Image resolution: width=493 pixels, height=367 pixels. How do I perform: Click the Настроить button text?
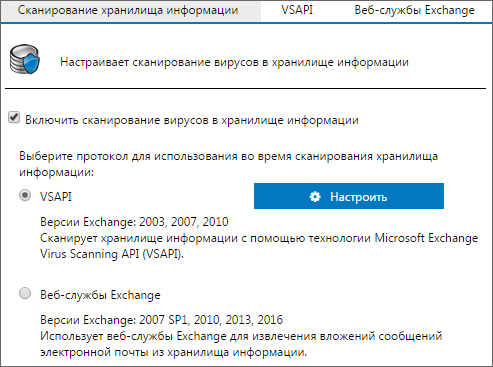[359, 197]
